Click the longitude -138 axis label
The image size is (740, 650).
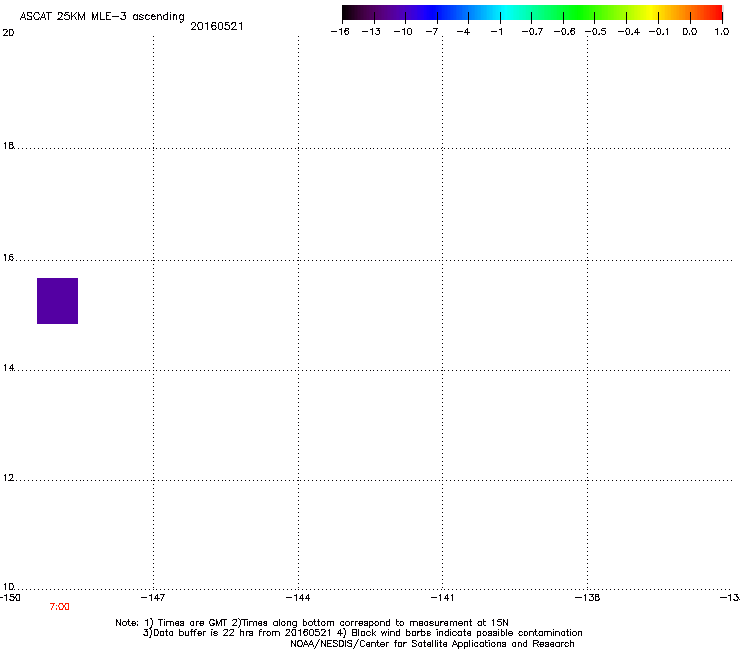588,598
